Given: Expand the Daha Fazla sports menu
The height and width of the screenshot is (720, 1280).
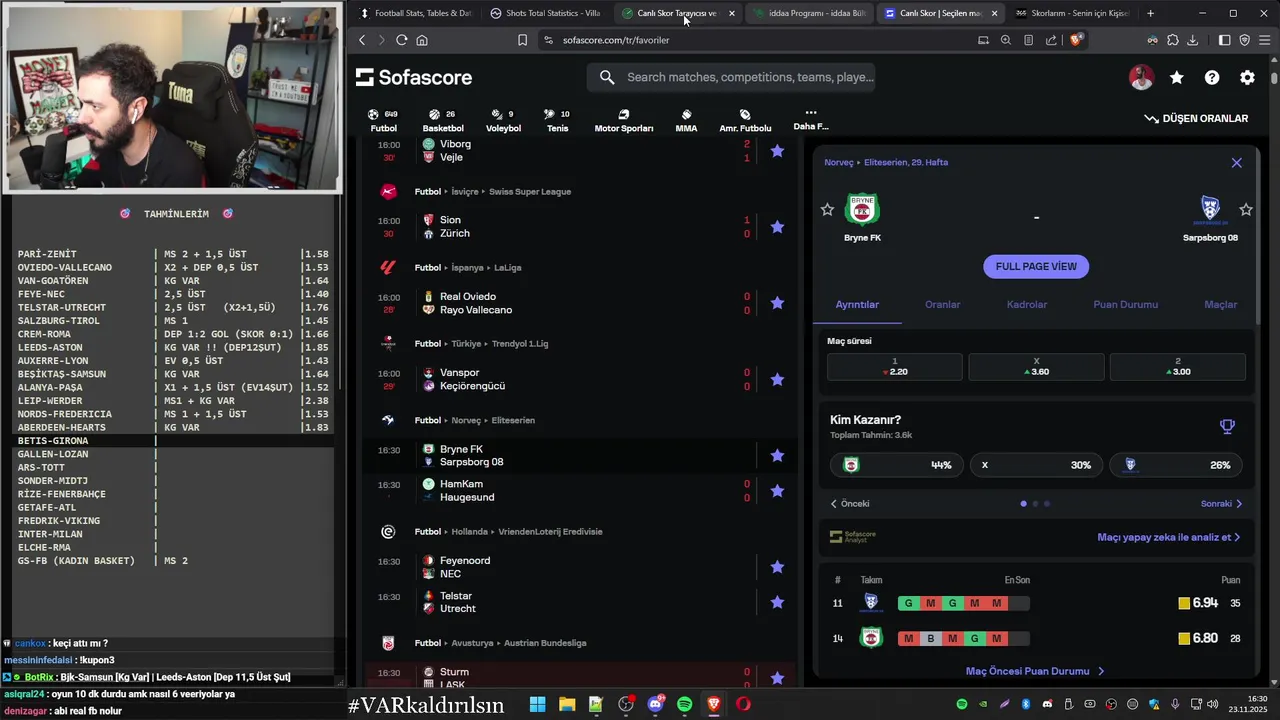Looking at the screenshot, I should coord(811,119).
